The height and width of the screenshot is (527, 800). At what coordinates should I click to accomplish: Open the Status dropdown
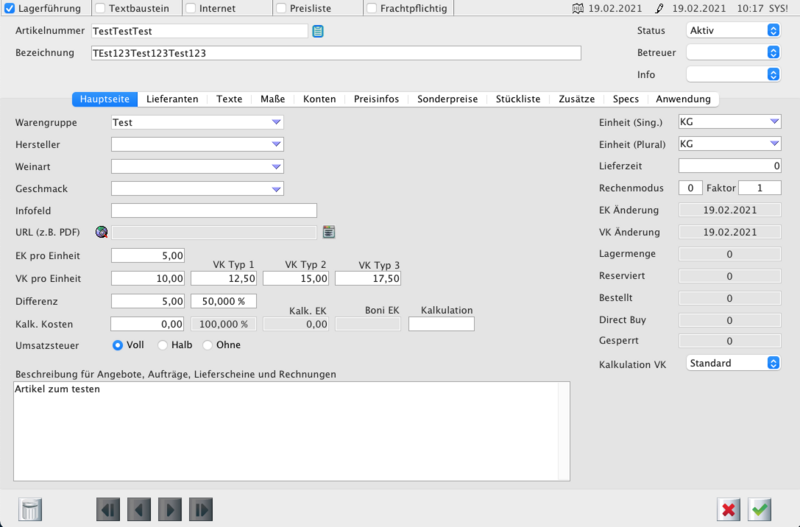(x=733, y=30)
